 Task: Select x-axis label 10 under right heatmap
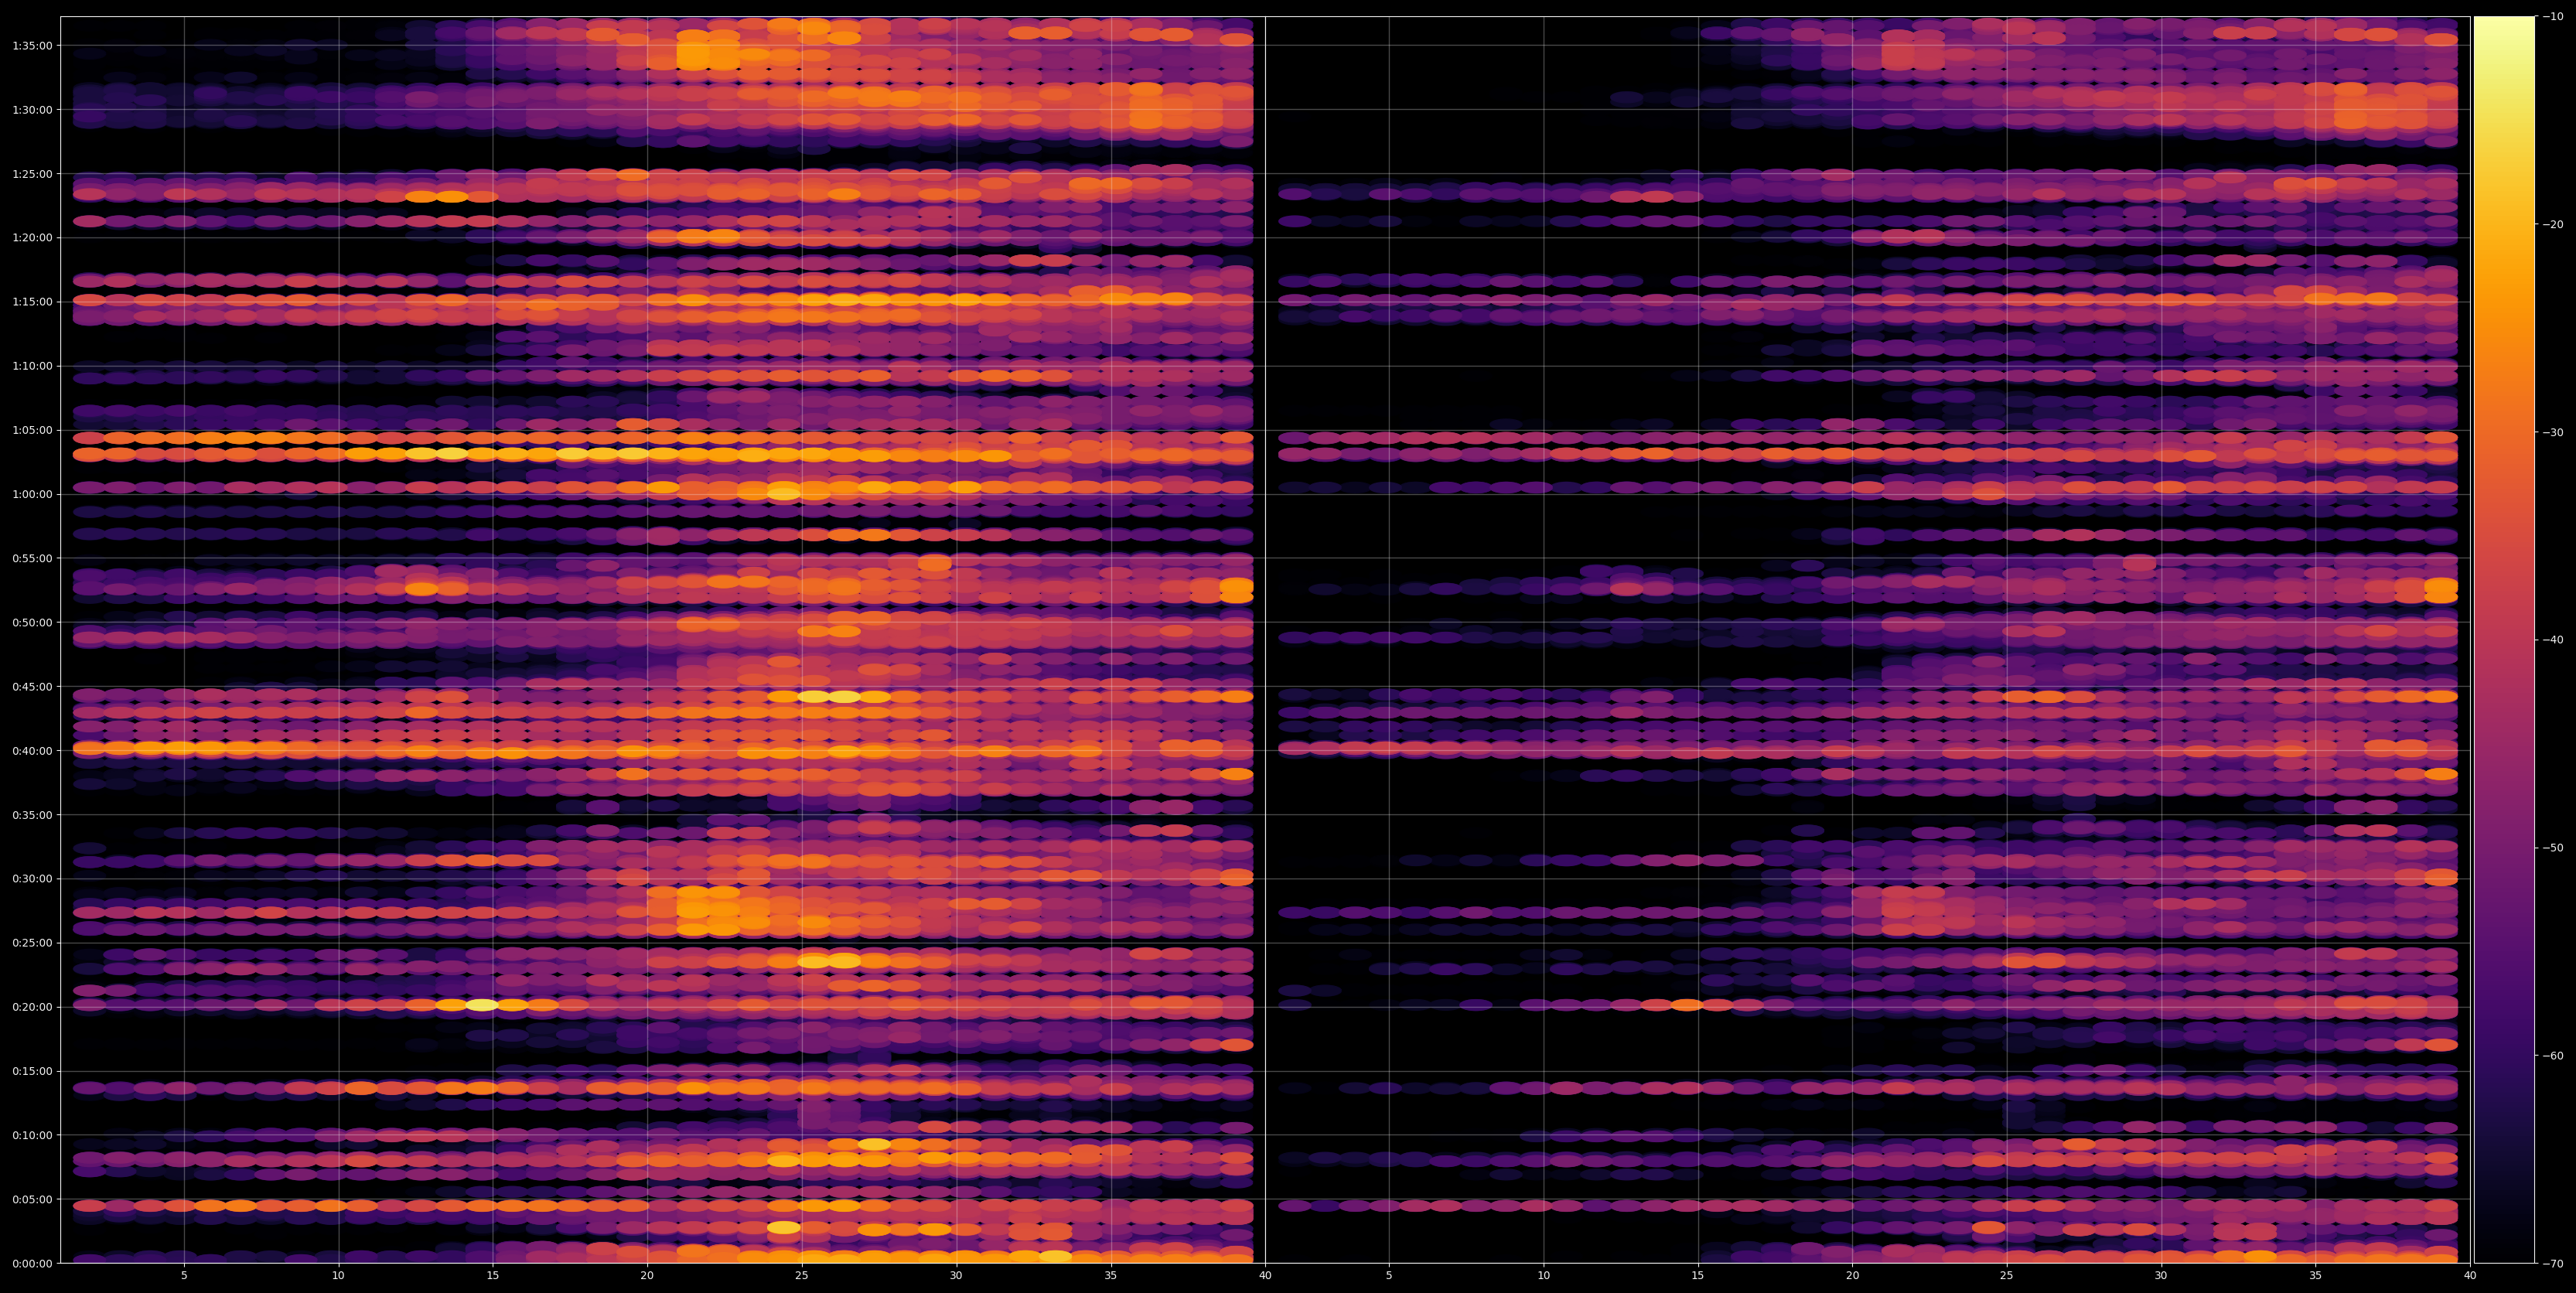(1543, 1276)
